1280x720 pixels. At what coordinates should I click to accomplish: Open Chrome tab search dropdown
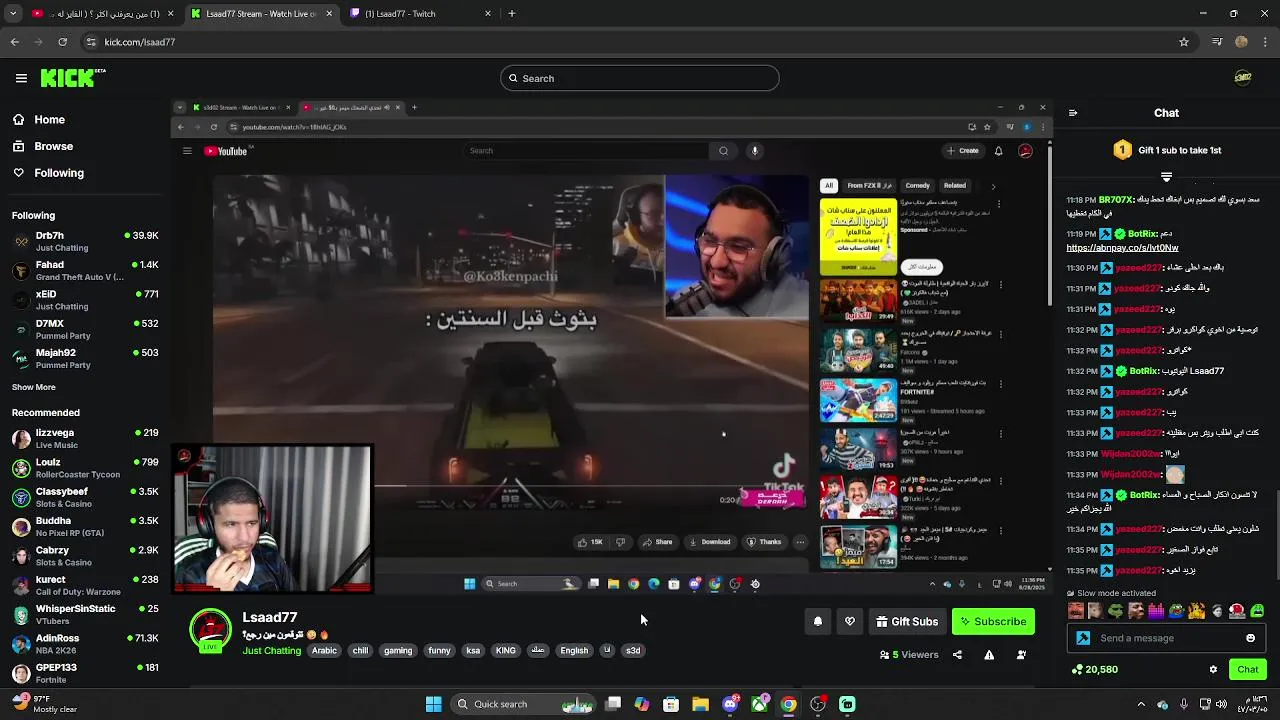coord(12,14)
